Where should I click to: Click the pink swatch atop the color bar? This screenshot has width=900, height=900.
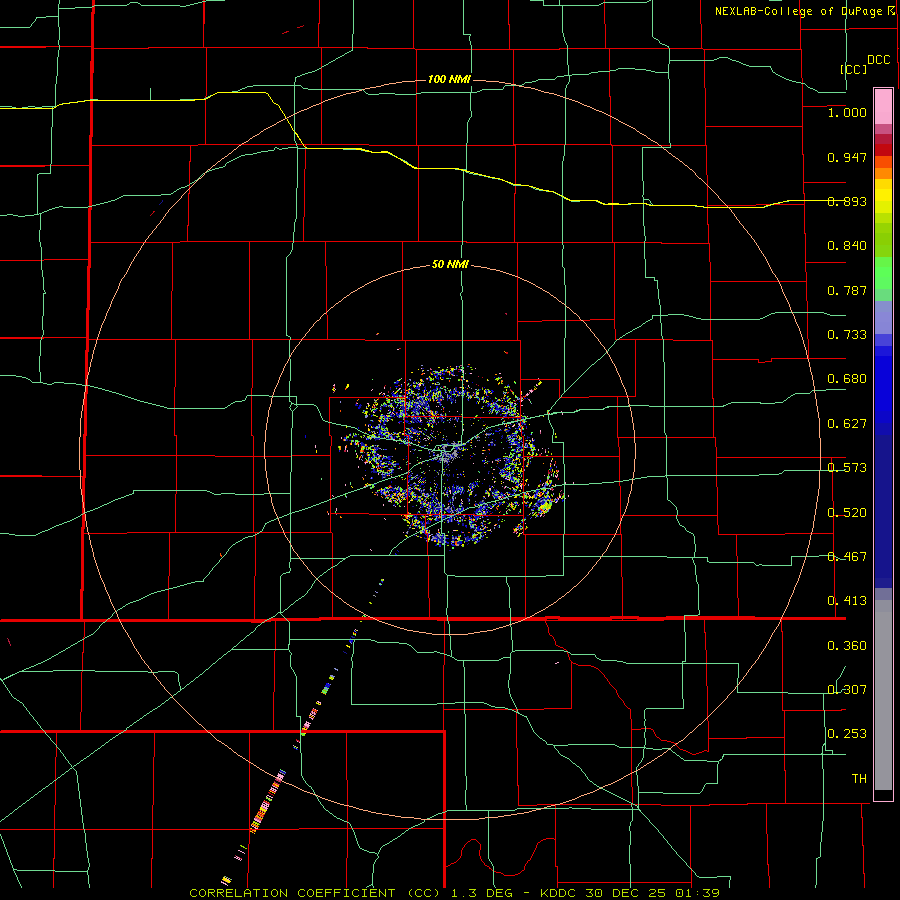pyautogui.click(x=883, y=107)
